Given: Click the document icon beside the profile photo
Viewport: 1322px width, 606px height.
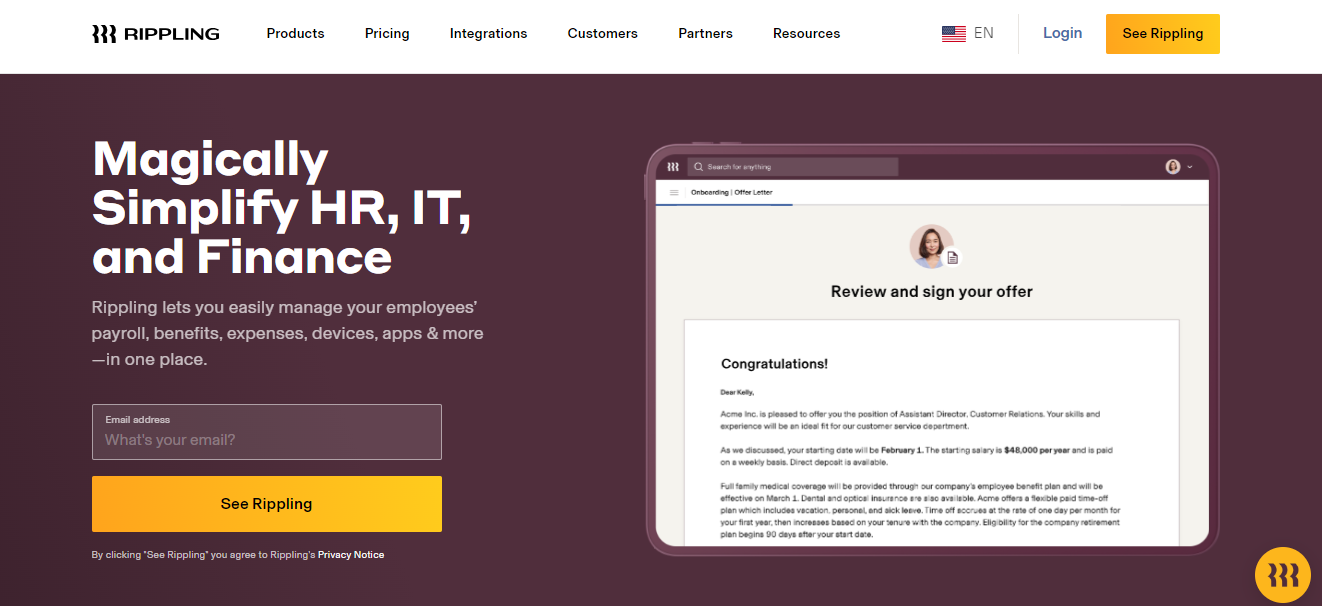Looking at the screenshot, I should click(x=953, y=258).
